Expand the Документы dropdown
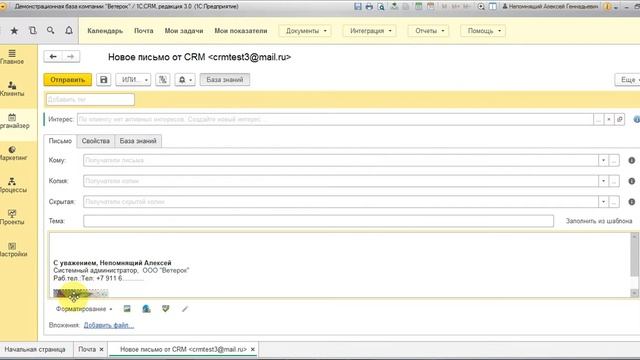 click(x=305, y=31)
